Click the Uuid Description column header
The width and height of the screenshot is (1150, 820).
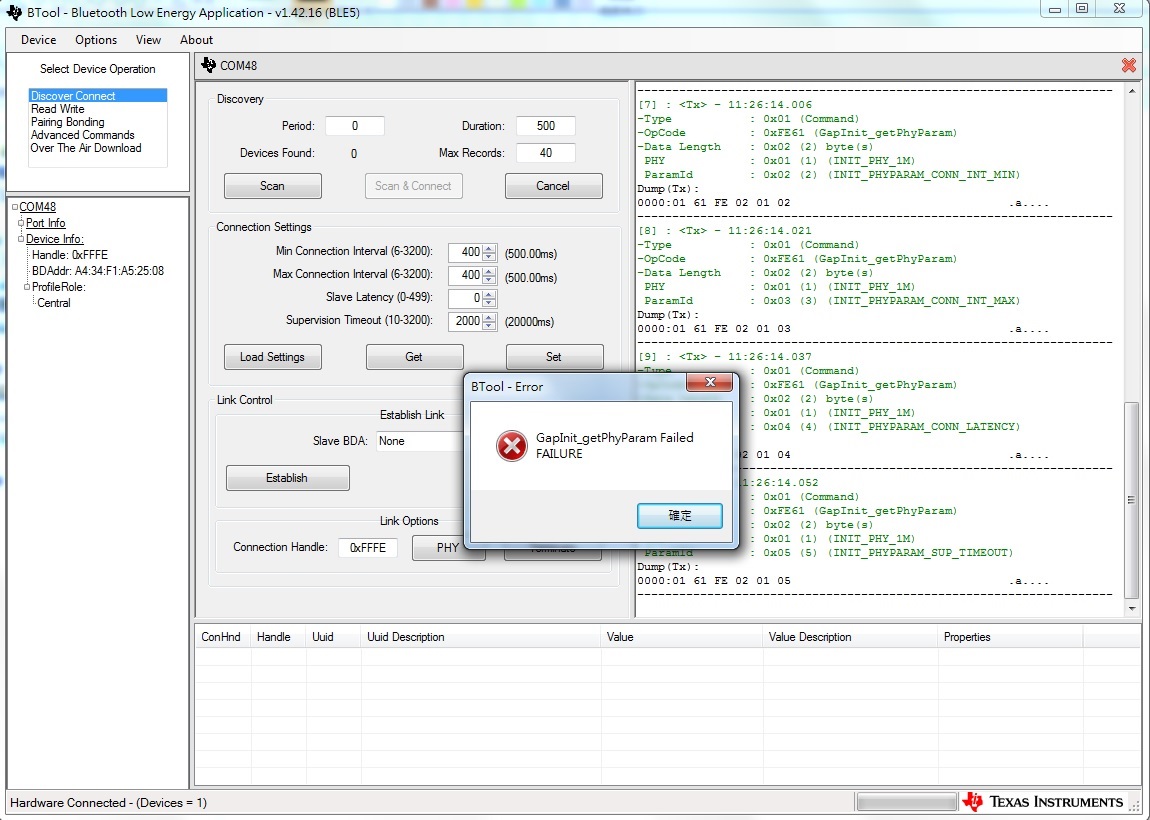click(x=480, y=637)
